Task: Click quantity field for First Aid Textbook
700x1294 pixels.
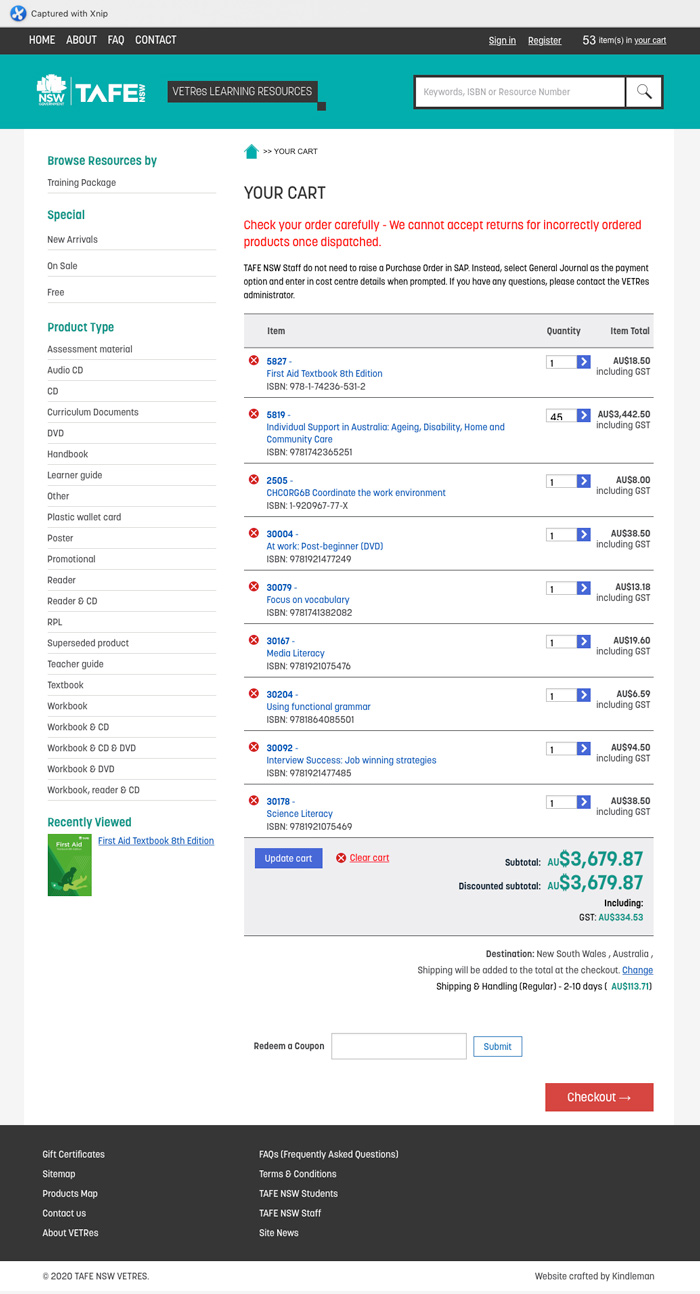Action: pos(561,362)
